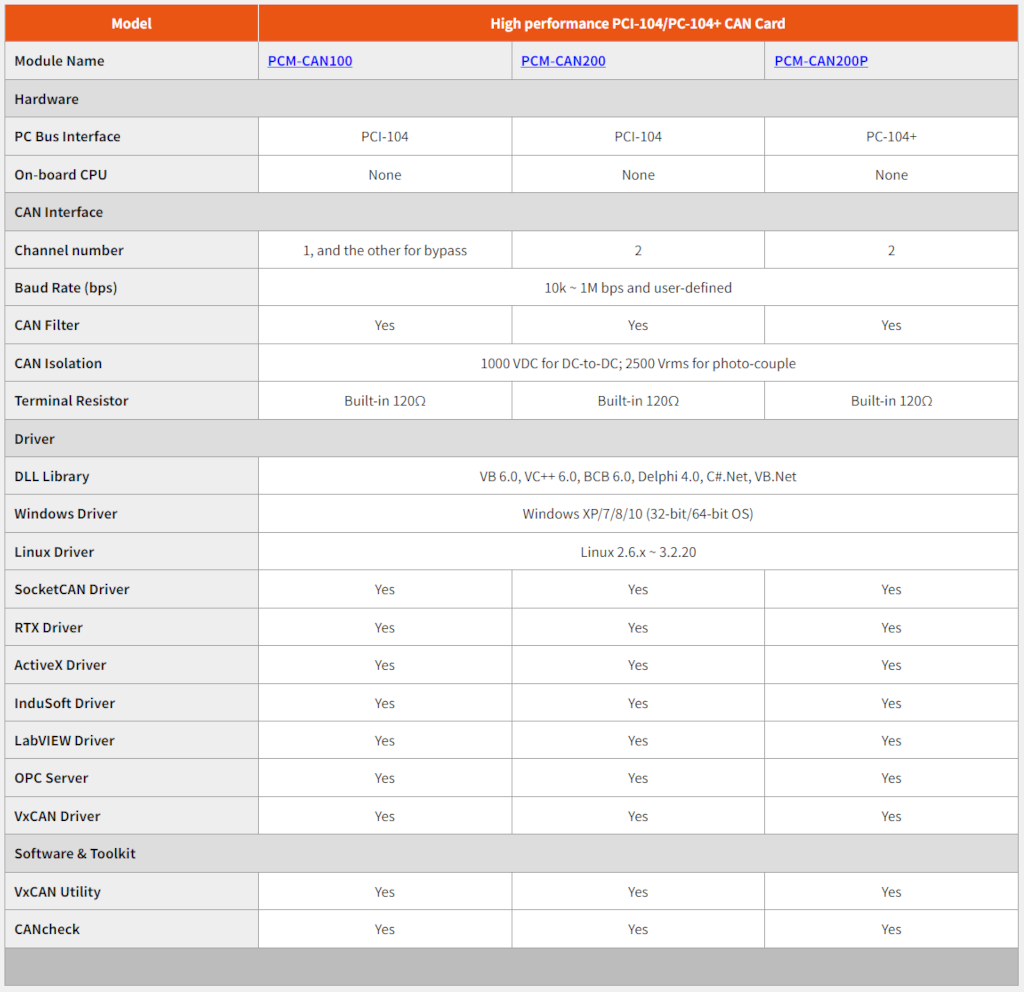Image resolution: width=1024 pixels, height=992 pixels.
Task: Select '1, and the other for bypass' cell
Action: pyautogui.click(x=385, y=251)
